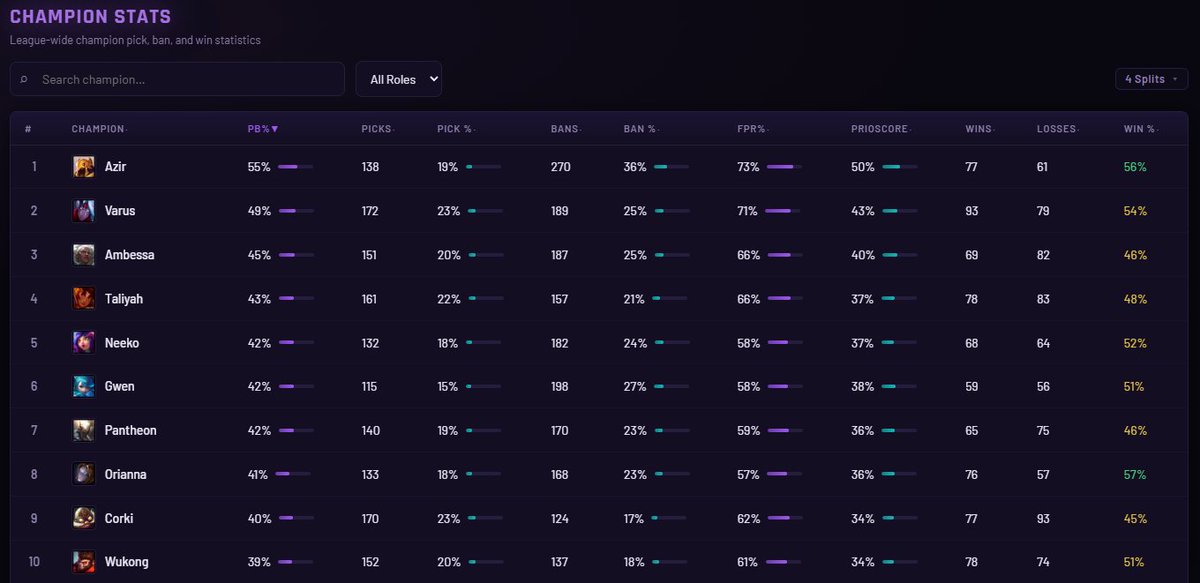
Task: Sort table by FPR% column header
Action: click(752, 129)
